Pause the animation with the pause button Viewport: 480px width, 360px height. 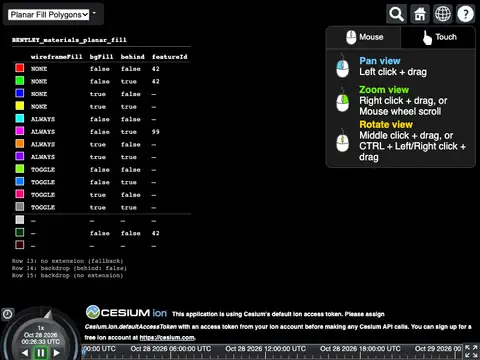pyautogui.click(x=41, y=353)
